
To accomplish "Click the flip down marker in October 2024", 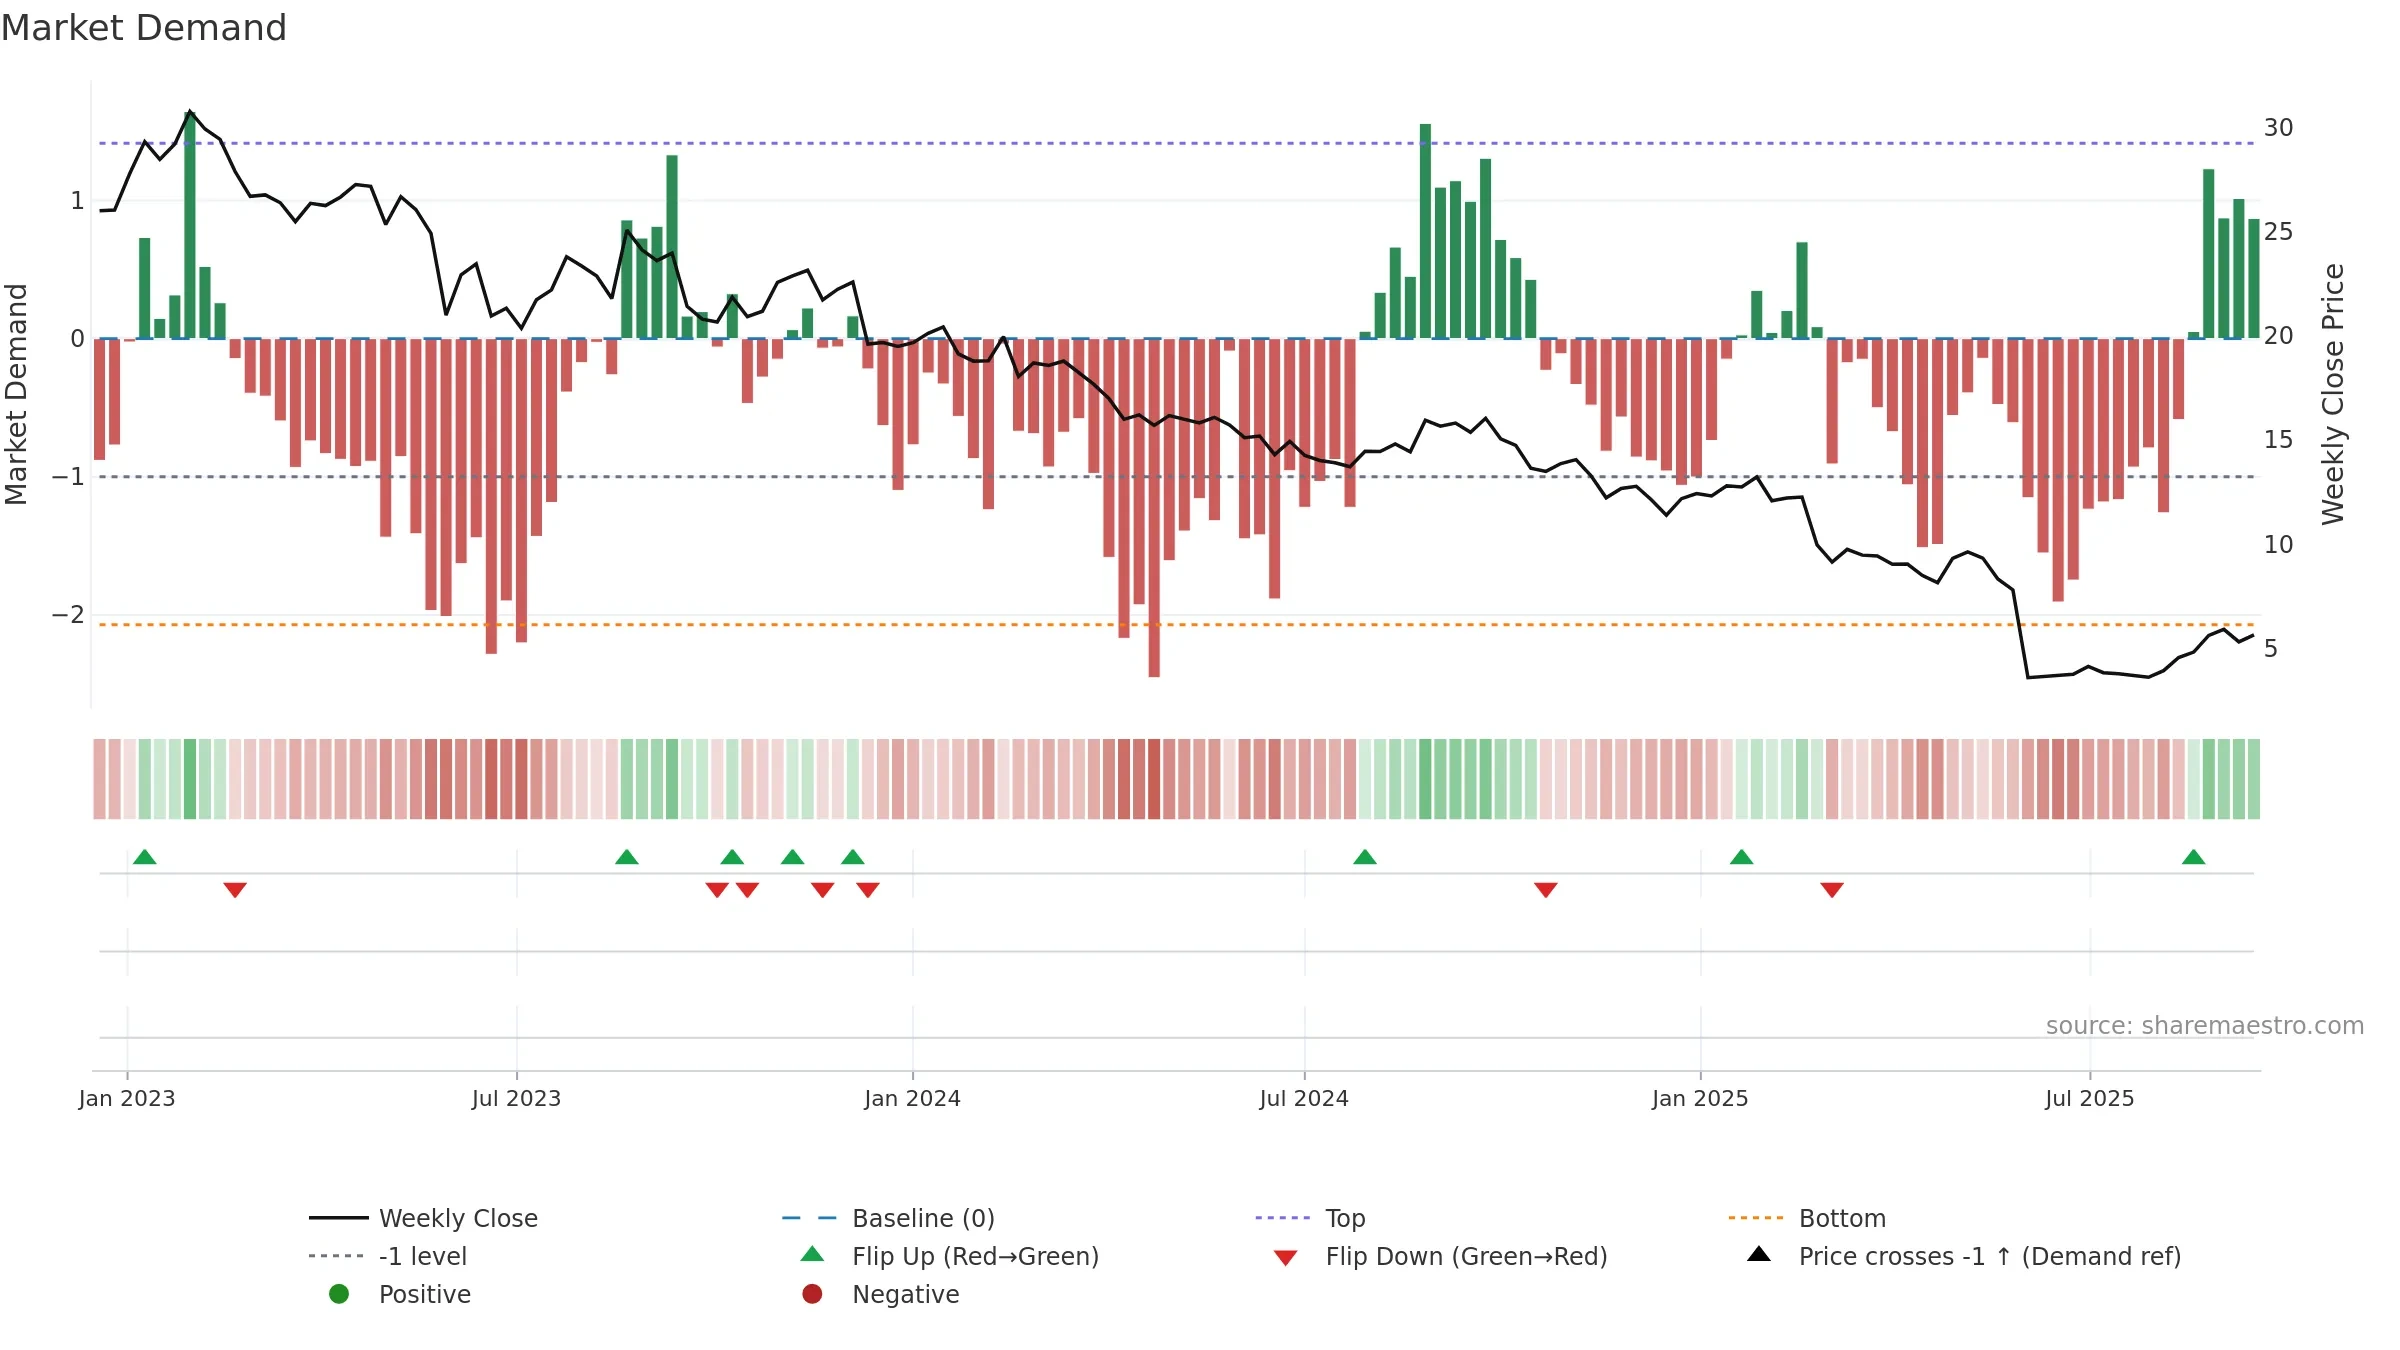I will (x=1546, y=890).
